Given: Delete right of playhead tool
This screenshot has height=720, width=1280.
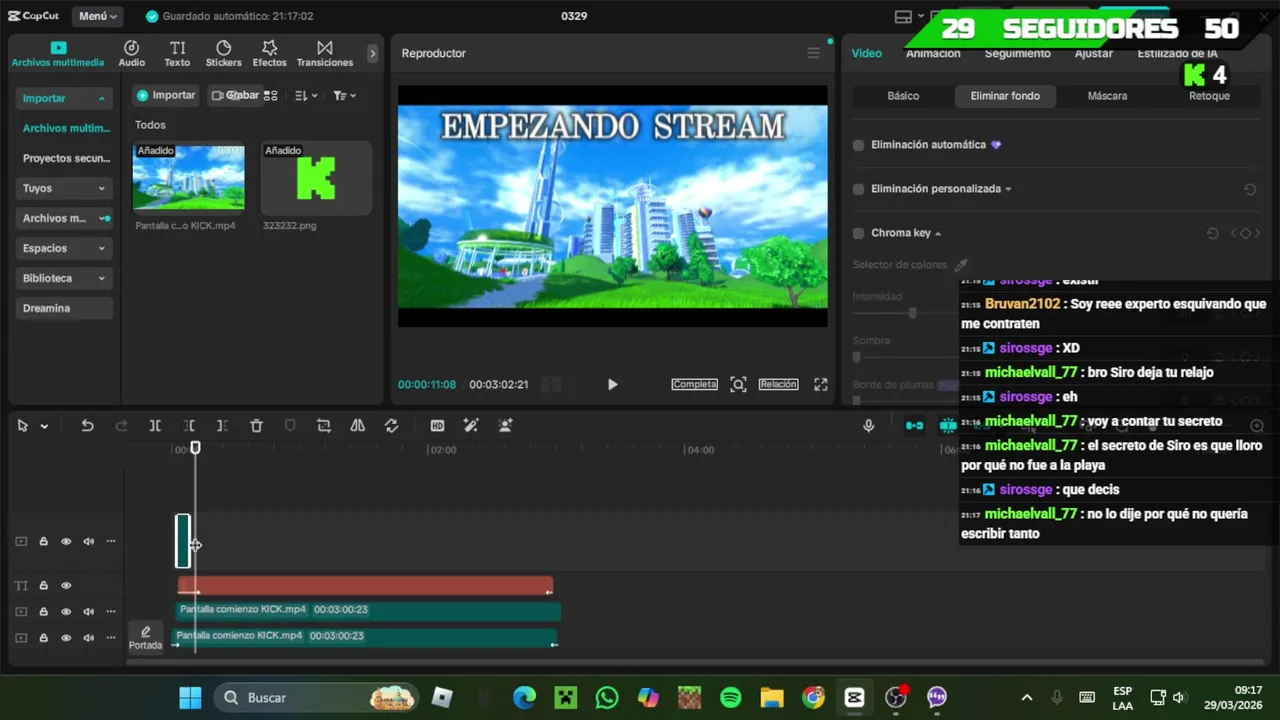Looking at the screenshot, I should 222,425.
